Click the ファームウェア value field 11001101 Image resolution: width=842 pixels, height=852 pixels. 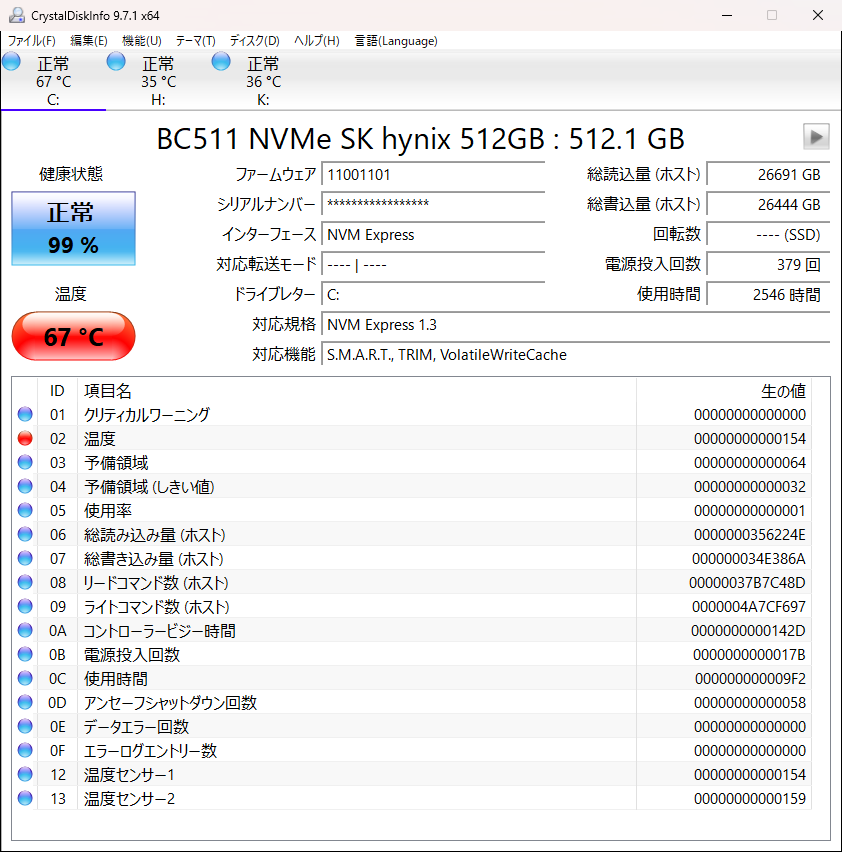pyautogui.click(x=433, y=174)
